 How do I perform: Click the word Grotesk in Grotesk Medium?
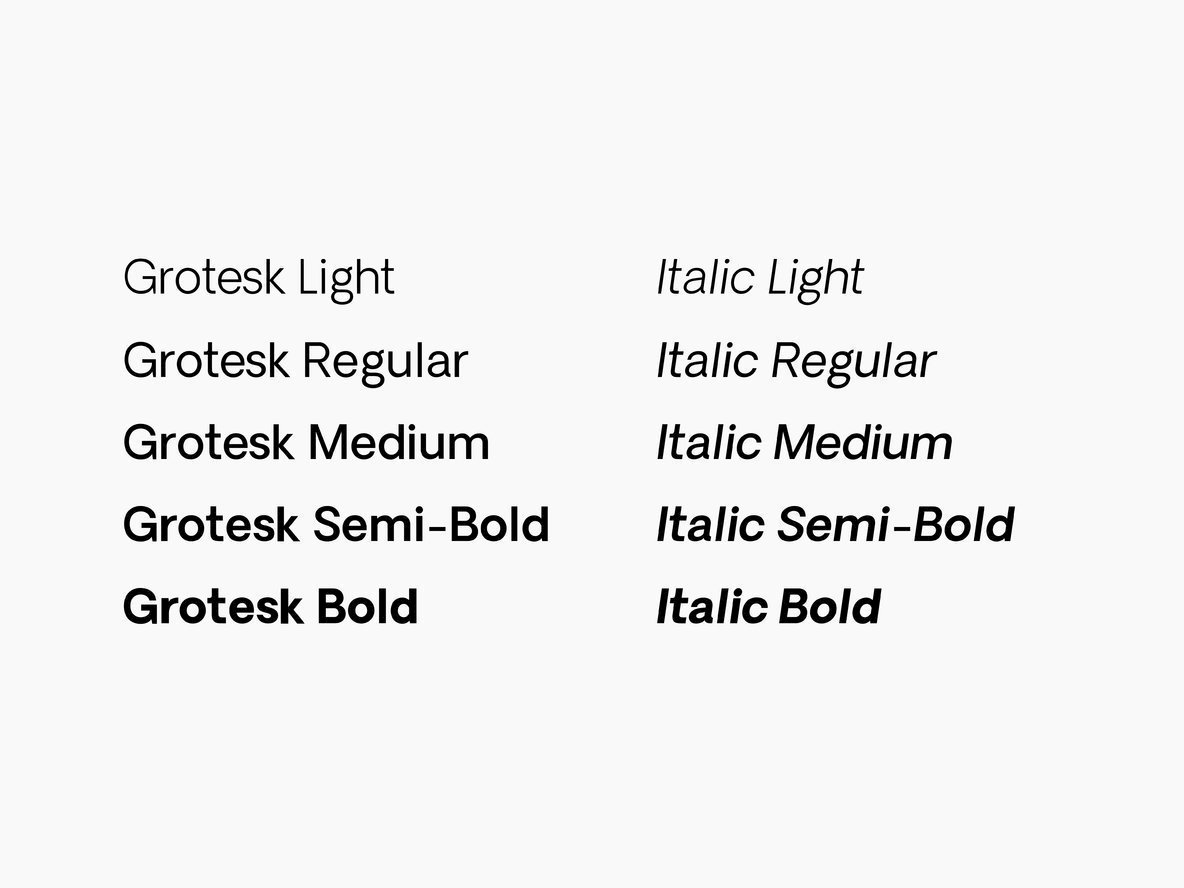point(208,443)
